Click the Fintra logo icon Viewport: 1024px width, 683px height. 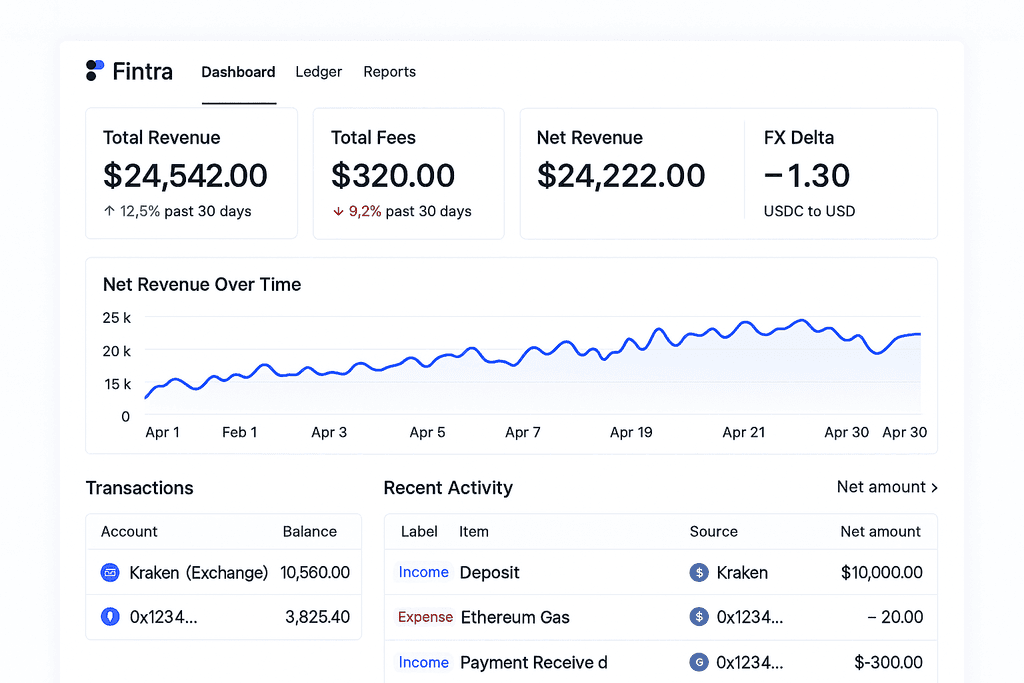[x=95, y=71]
